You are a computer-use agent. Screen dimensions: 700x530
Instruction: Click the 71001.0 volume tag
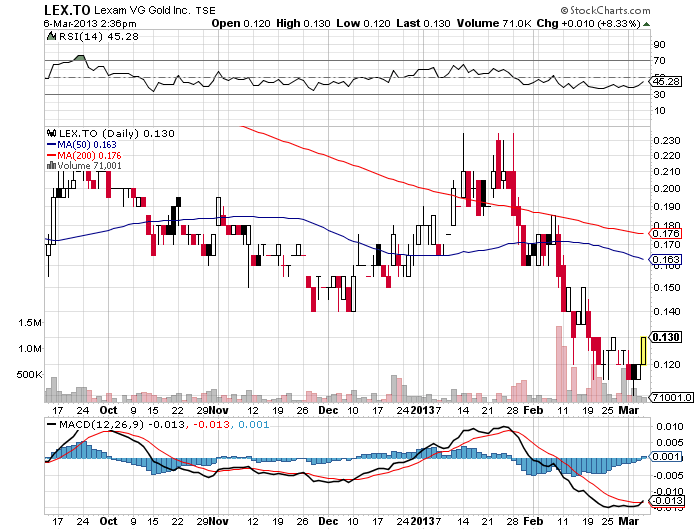(x=671, y=397)
